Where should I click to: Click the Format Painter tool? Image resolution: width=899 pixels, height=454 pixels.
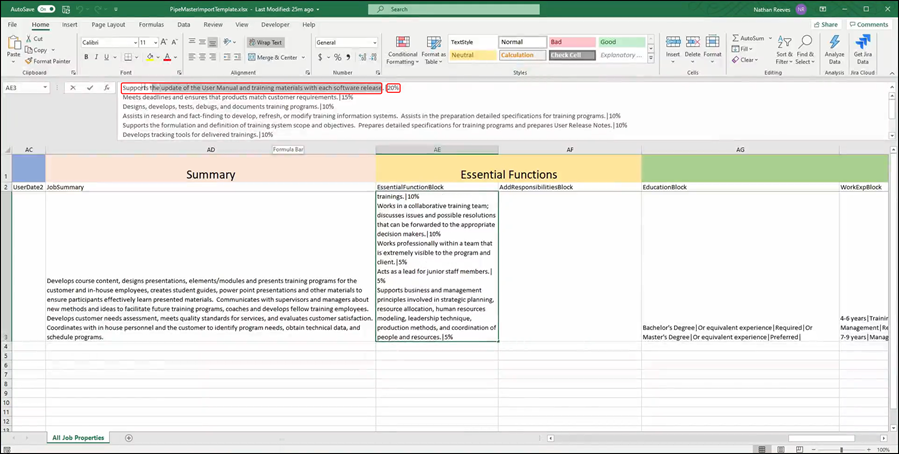pyautogui.click(x=47, y=61)
